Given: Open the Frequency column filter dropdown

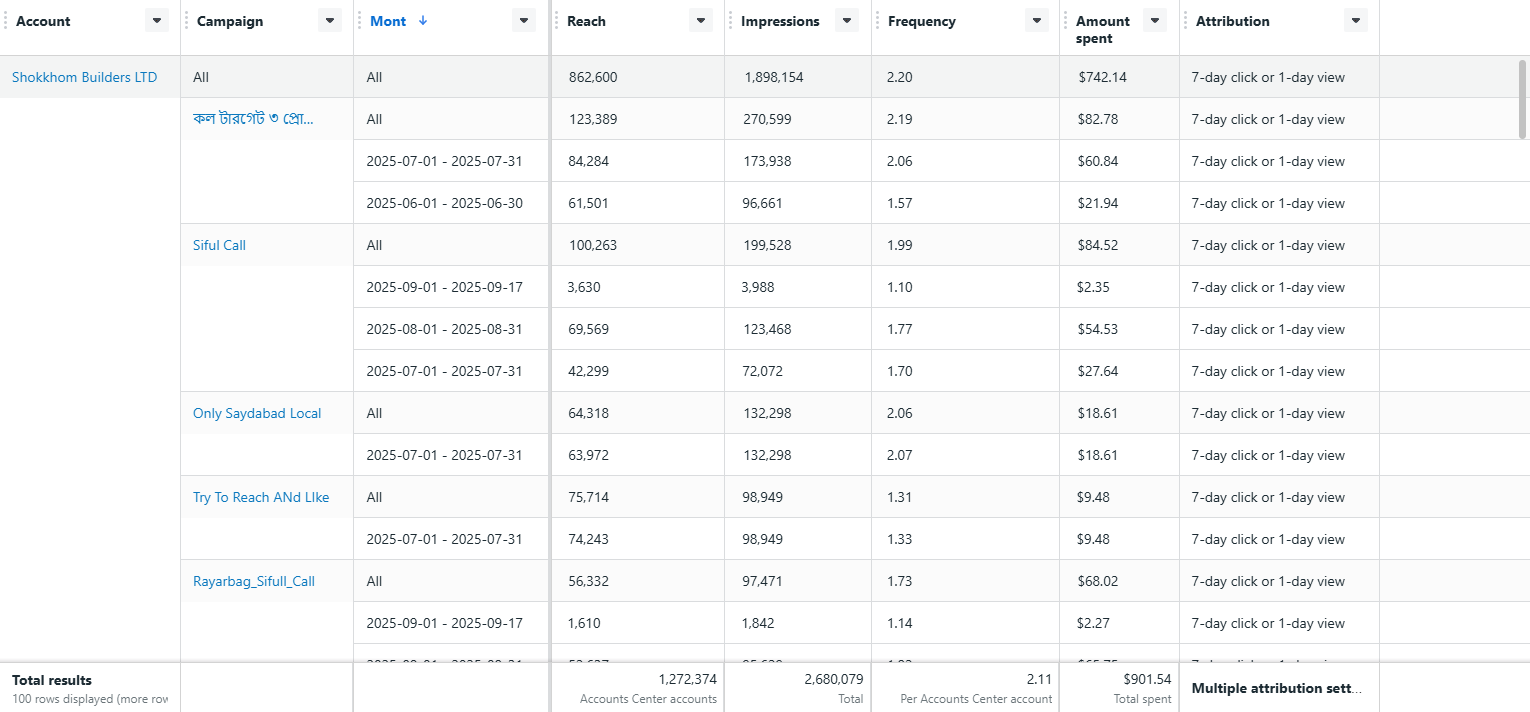Looking at the screenshot, I should [1036, 20].
